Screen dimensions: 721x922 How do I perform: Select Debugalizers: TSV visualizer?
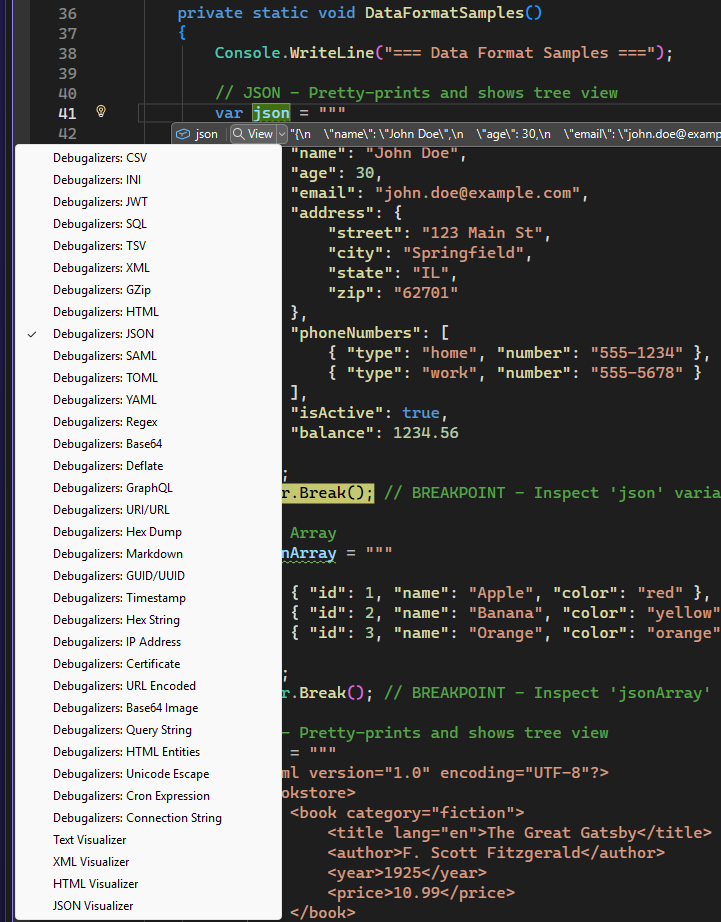tap(148, 246)
